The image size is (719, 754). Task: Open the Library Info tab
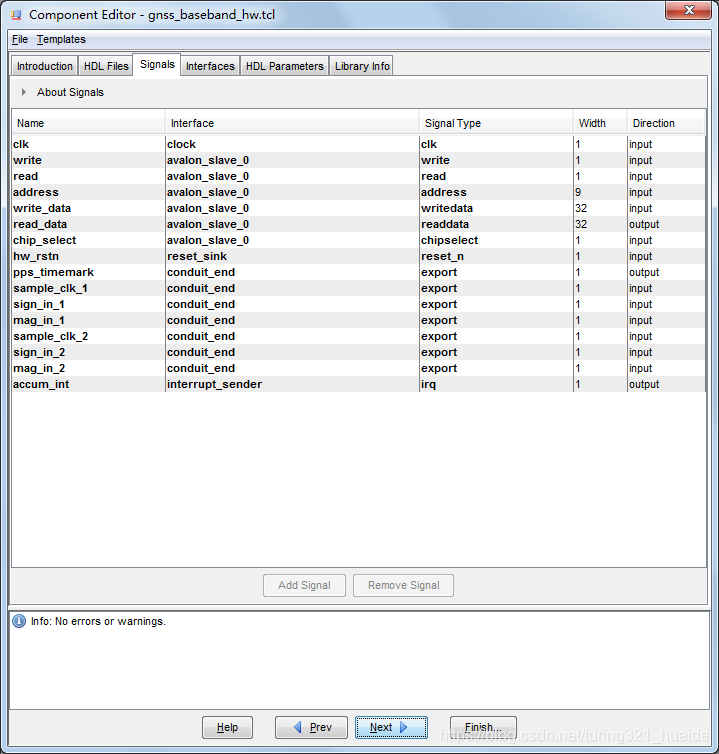pyautogui.click(x=362, y=66)
